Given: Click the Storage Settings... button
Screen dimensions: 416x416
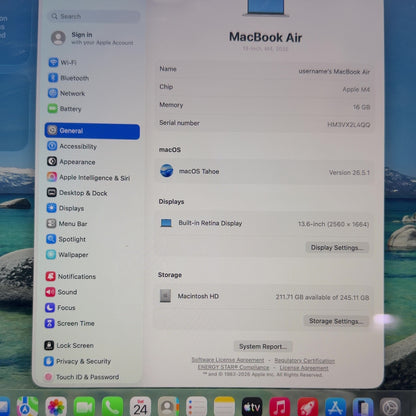Looking at the screenshot, I should (336, 321).
